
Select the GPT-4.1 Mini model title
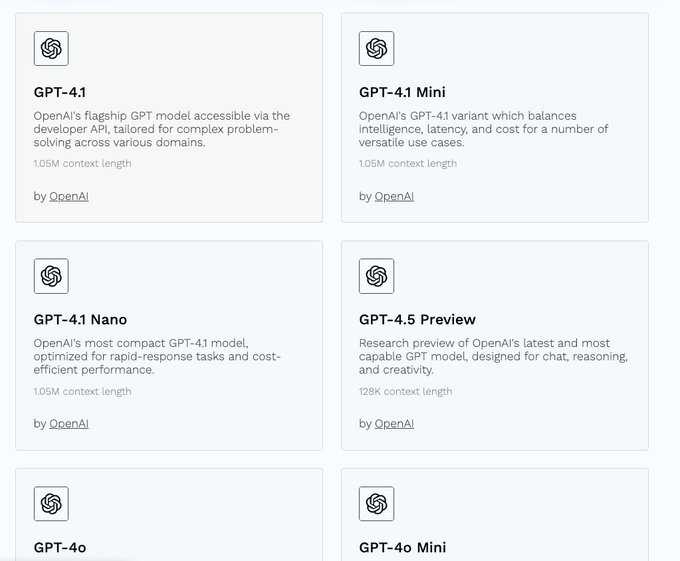pyautogui.click(x=402, y=92)
